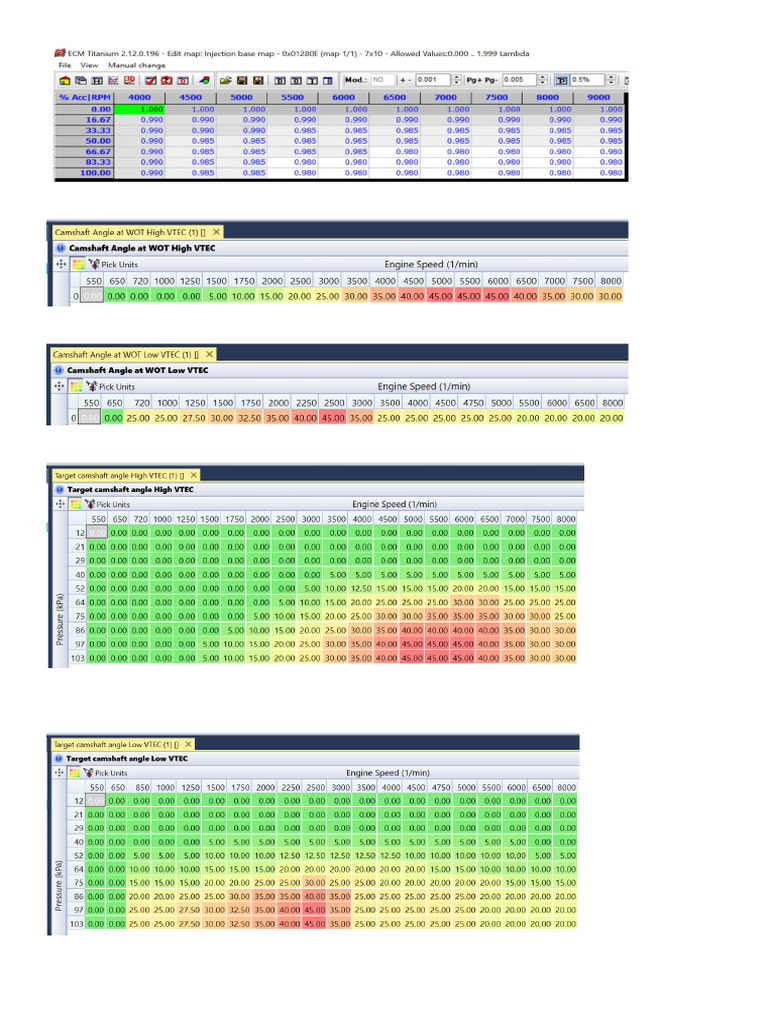Toggle the color grid icon in WOT Low VTEC panel
This screenshot has height=1024, width=768.
pos(76,387)
